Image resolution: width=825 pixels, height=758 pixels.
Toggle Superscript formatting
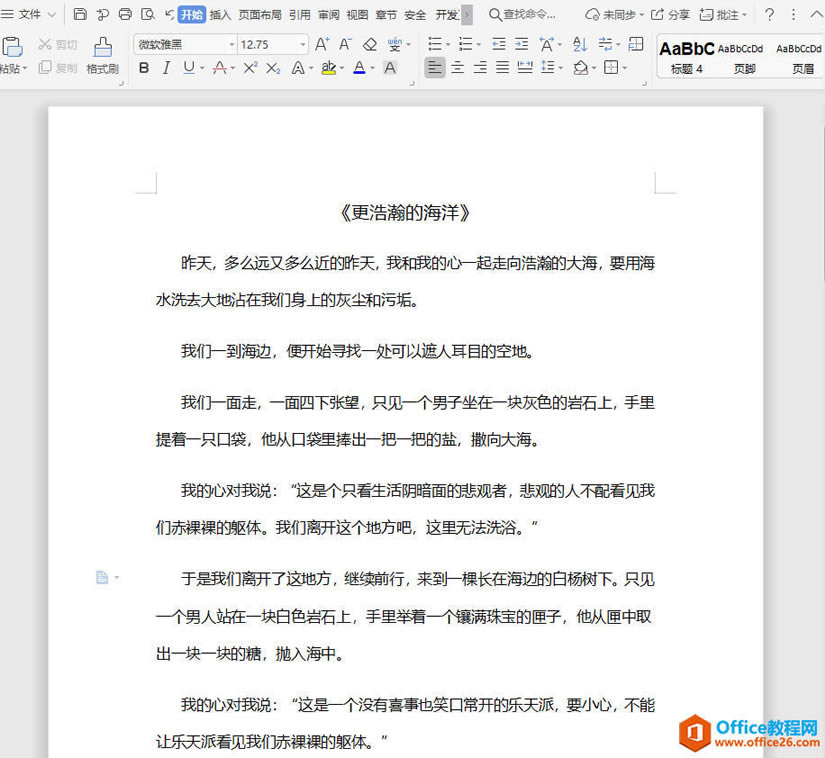(250, 68)
